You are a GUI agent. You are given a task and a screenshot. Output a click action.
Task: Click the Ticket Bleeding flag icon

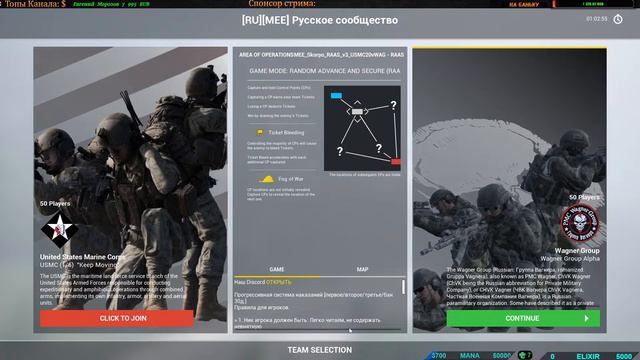pos(260,133)
